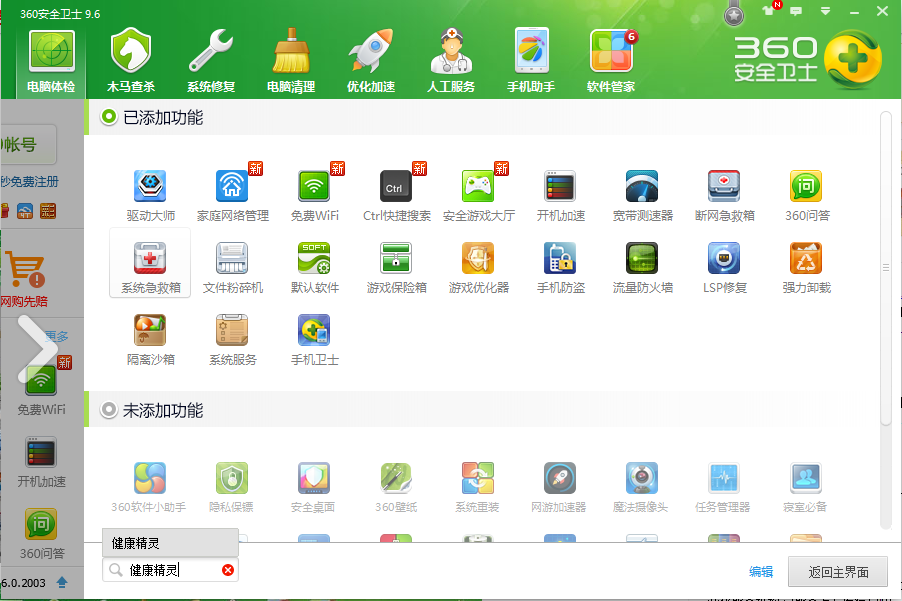Open 安全游戏大厅
Image resolution: width=902 pixels, height=601 pixels.
(x=479, y=196)
